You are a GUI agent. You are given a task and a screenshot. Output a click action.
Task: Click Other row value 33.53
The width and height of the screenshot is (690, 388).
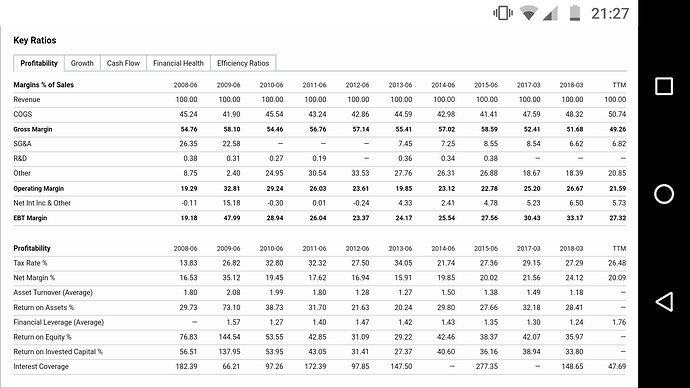click(360, 173)
